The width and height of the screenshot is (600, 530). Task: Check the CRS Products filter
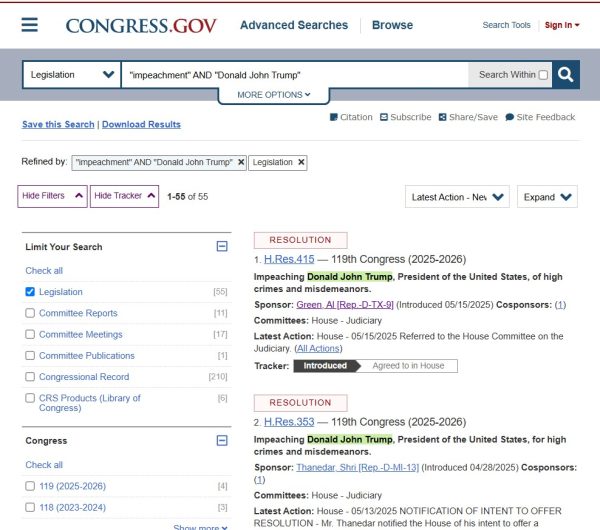click(30, 398)
